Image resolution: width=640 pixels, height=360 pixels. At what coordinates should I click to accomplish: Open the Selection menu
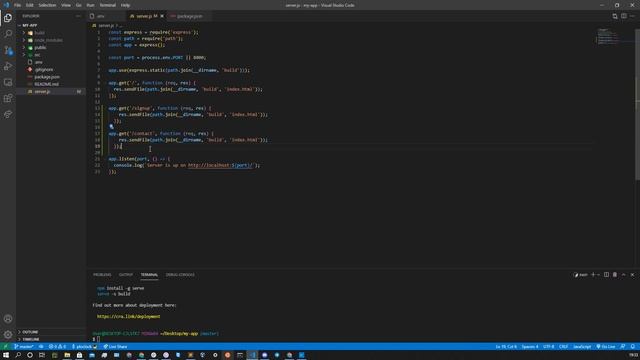coord(47,5)
